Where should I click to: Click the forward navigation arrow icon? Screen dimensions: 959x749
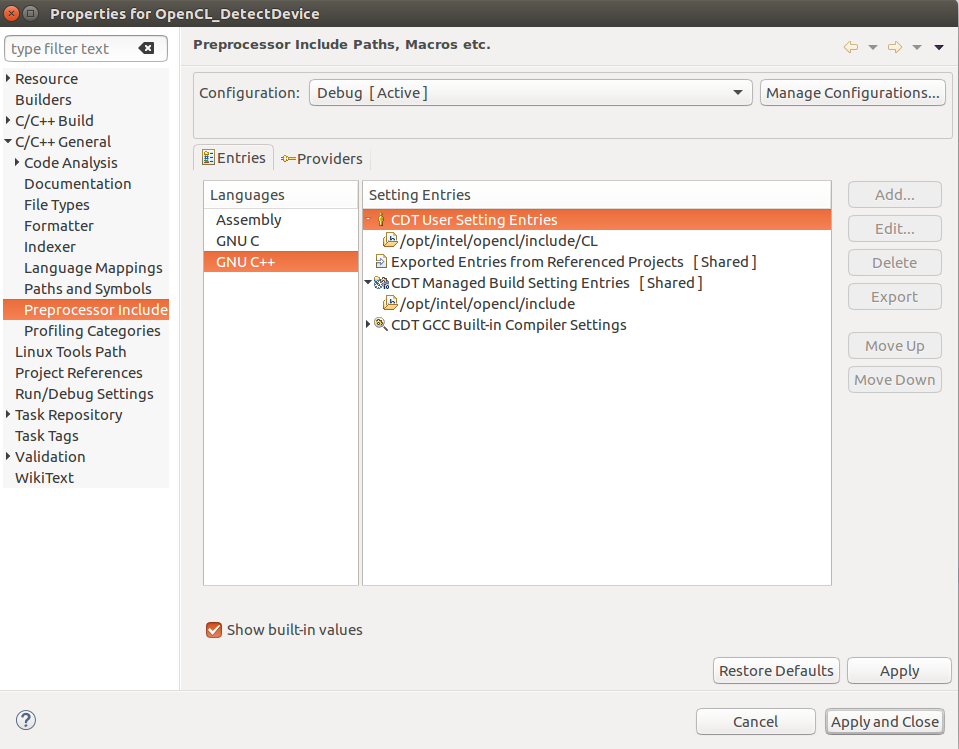click(x=895, y=47)
